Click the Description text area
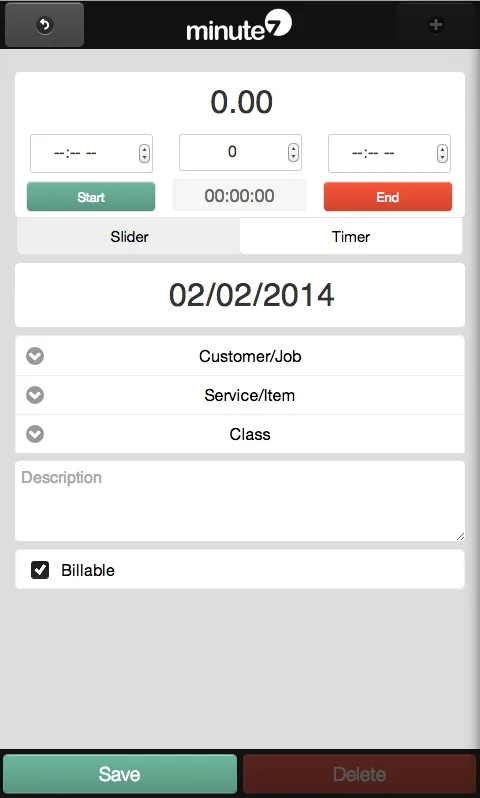Screen dimensions: 480x798 240,501
